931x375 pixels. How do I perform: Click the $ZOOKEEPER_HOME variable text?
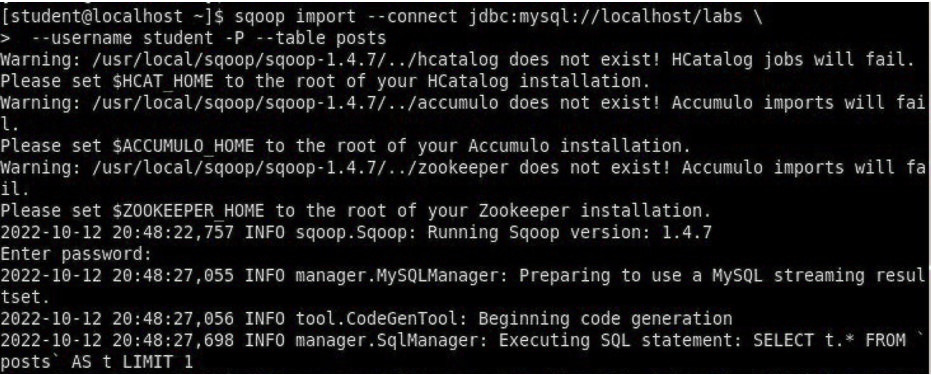click(x=187, y=211)
